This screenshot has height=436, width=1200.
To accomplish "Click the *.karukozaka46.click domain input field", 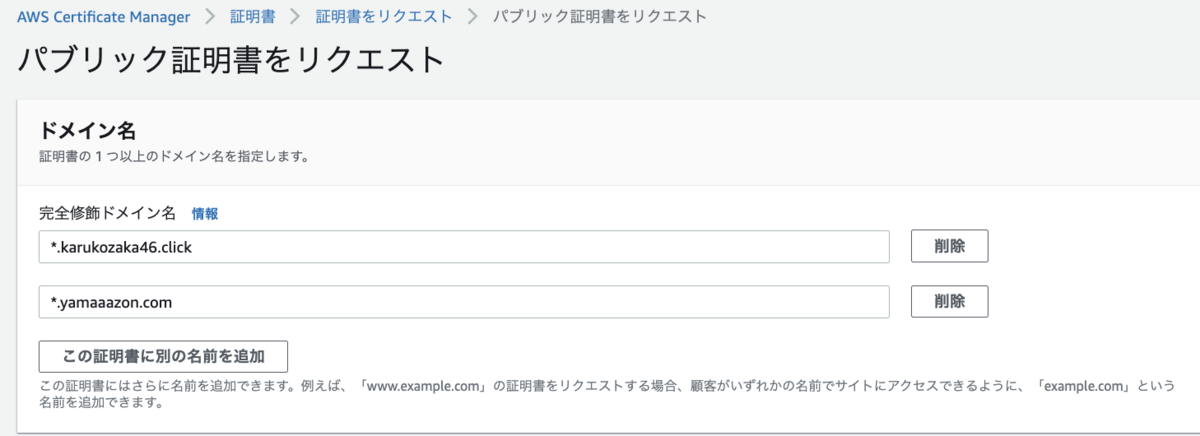I will coord(464,247).
